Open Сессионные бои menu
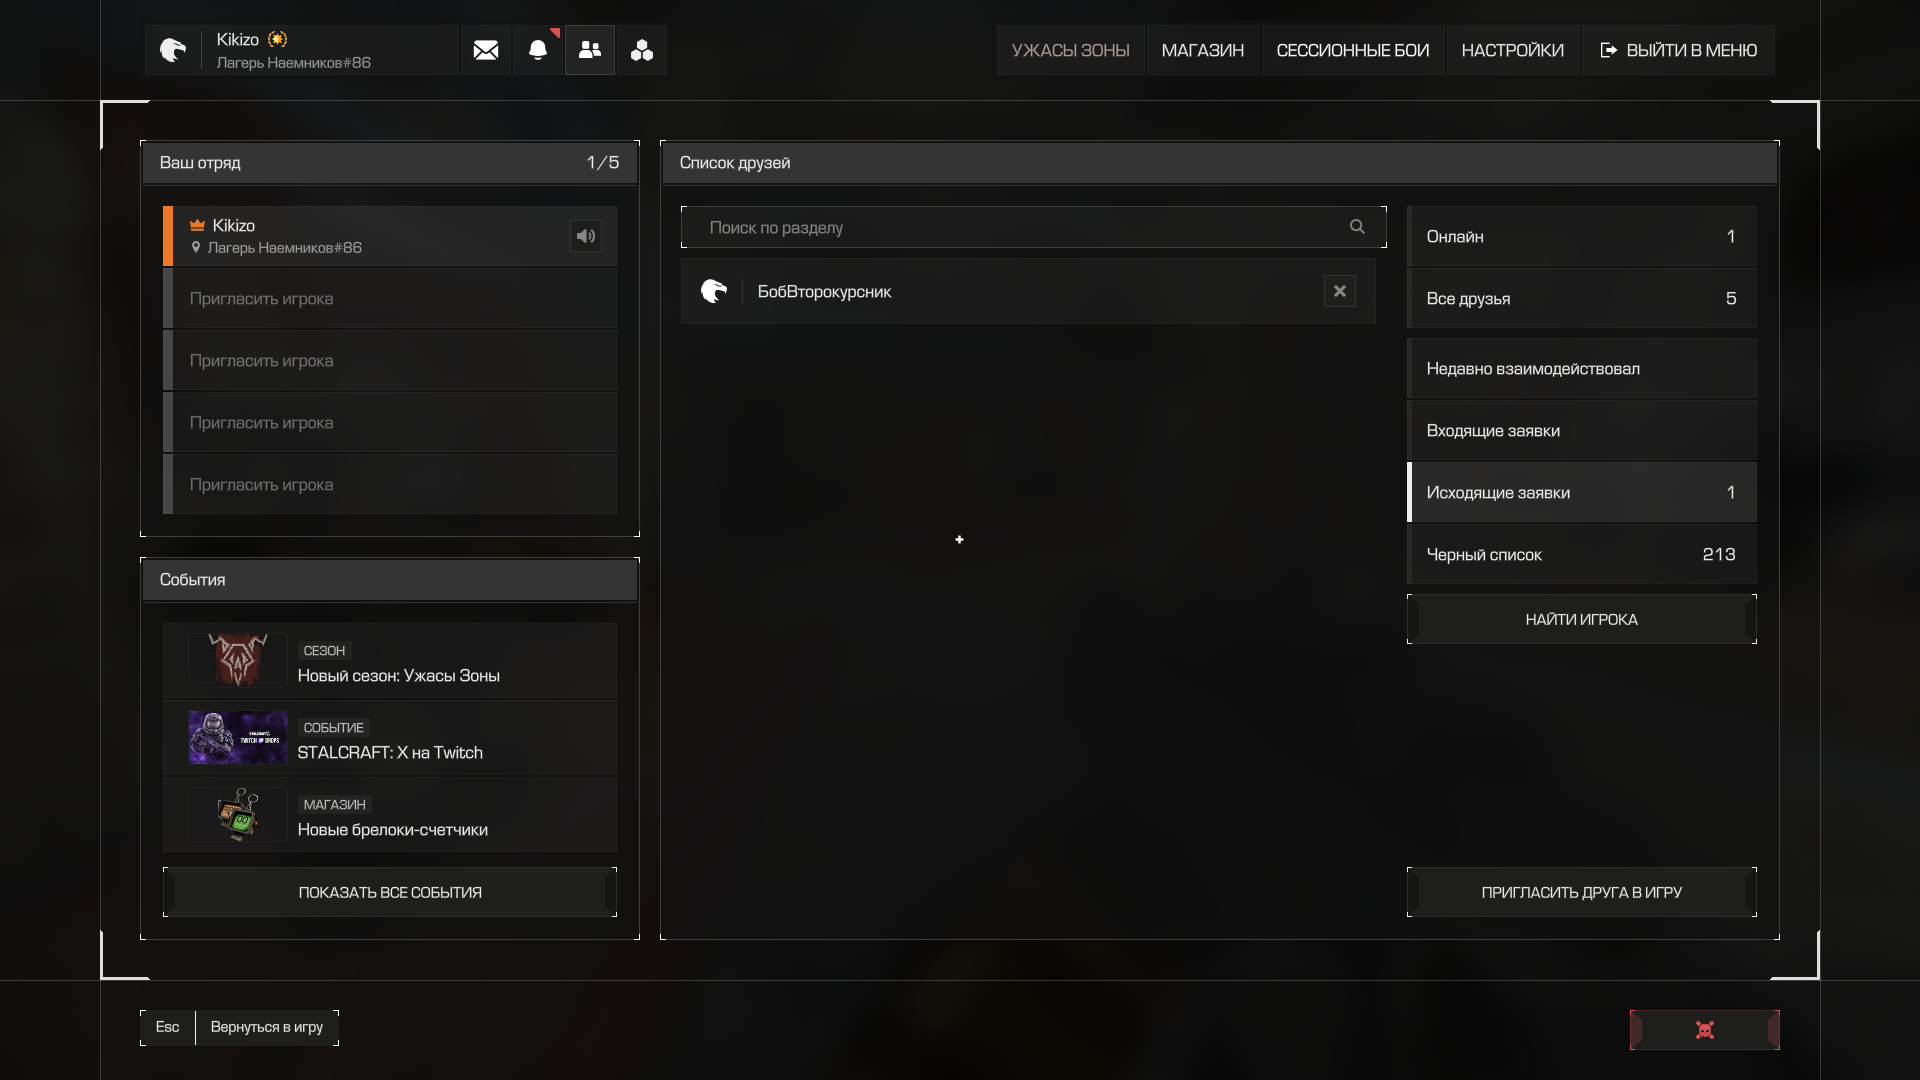 coord(1353,50)
